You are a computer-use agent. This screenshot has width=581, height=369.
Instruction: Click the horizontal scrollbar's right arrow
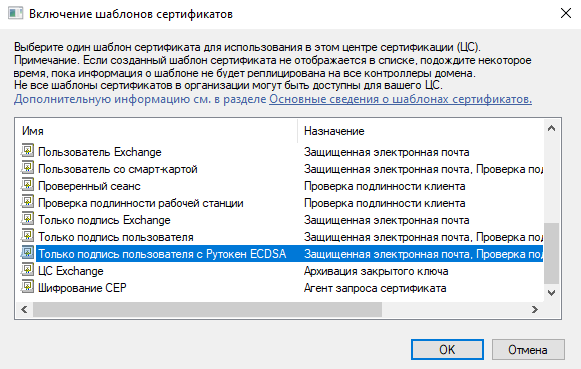coord(535,309)
